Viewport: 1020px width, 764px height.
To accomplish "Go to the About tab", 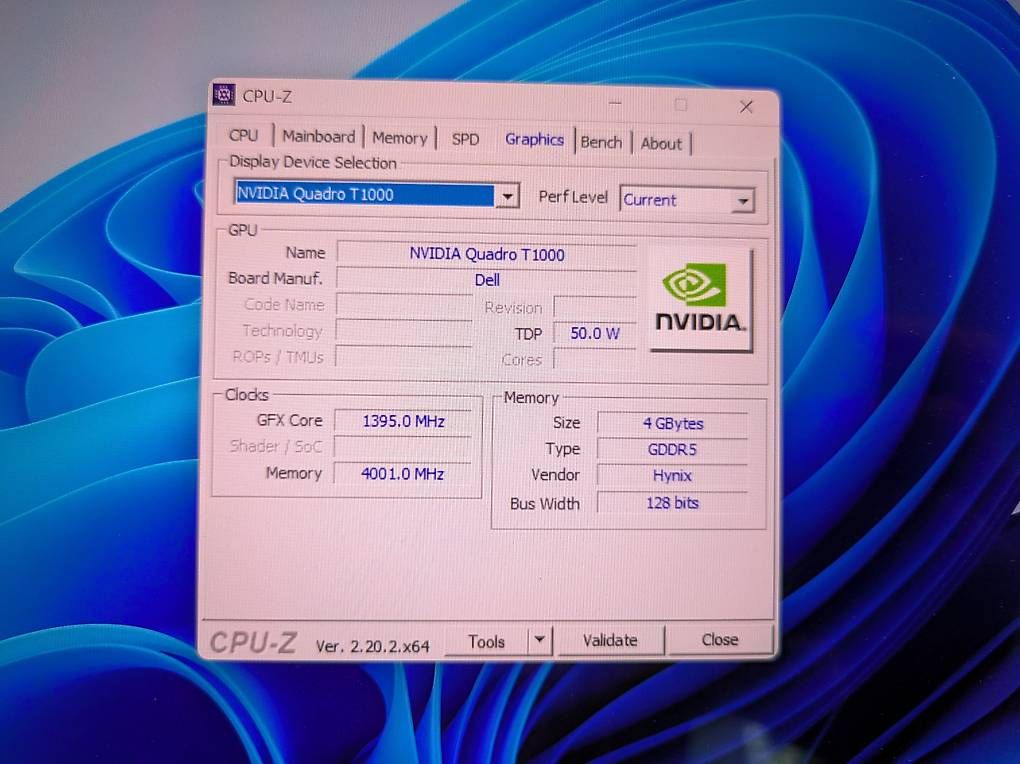I will (x=661, y=143).
